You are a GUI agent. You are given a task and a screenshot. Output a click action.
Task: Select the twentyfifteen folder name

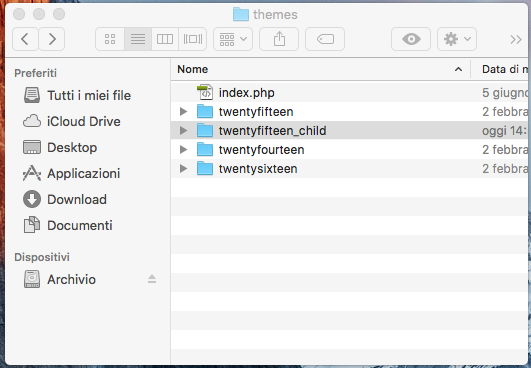(256, 112)
